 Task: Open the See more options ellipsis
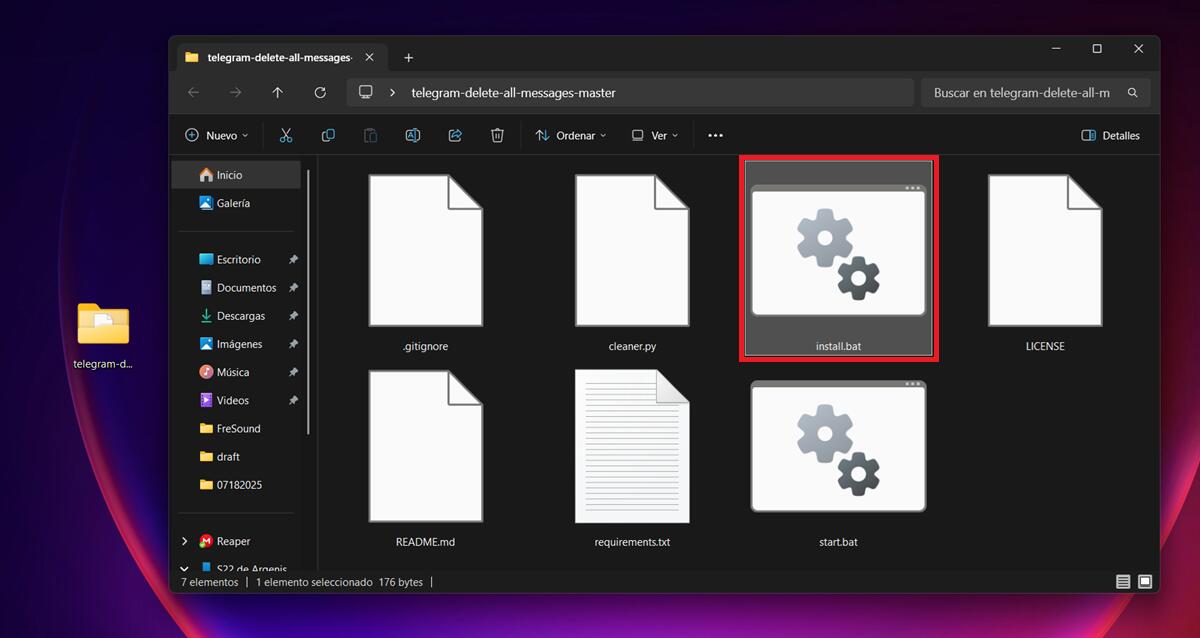(715, 135)
